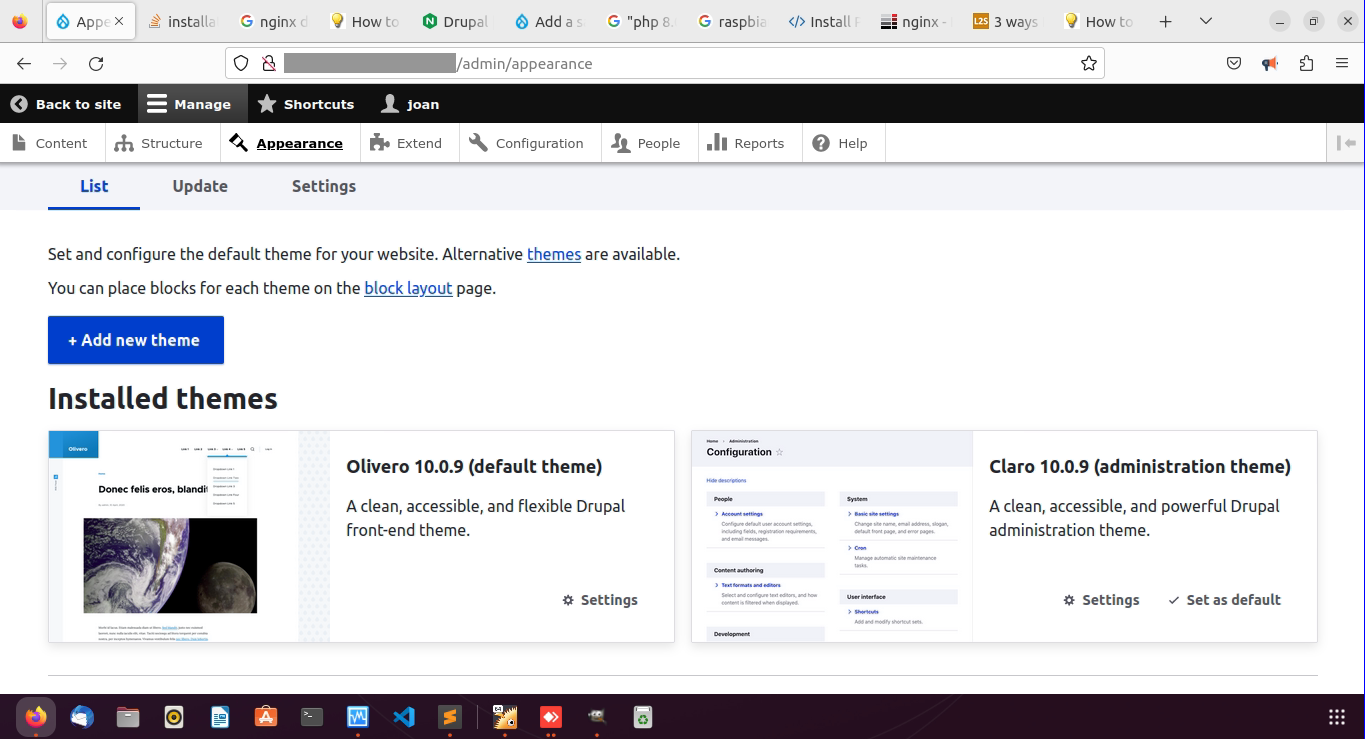The image size is (1365, 739).
Task: View site connection security info
Action: (268, 63)
